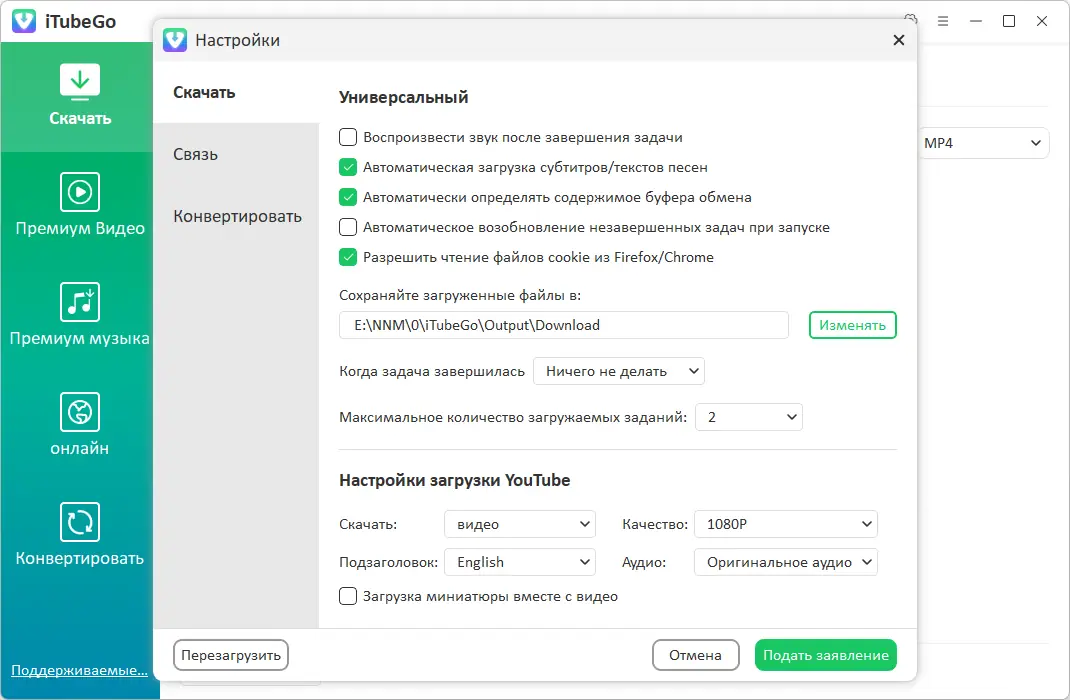The height and width of the screenshot is (700, 1070).
Task: Click the Перезагрузить button
Action: [231, 655]
